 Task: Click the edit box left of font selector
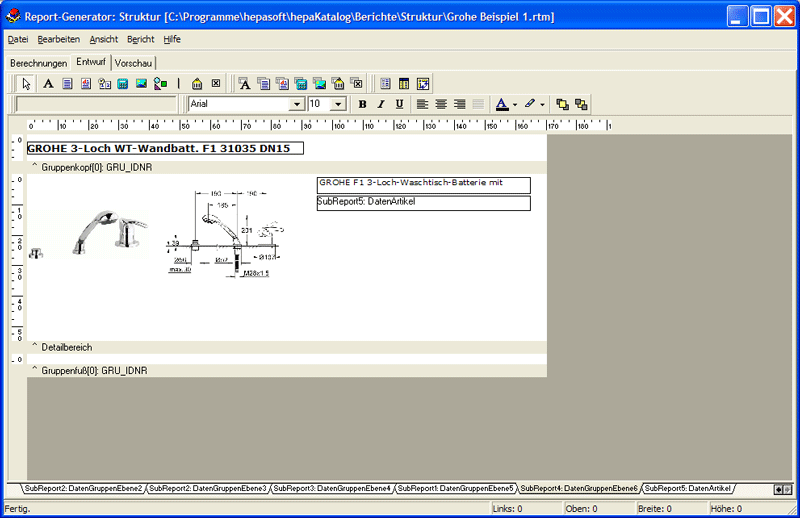pyautogui.click(x=96, y=104)
